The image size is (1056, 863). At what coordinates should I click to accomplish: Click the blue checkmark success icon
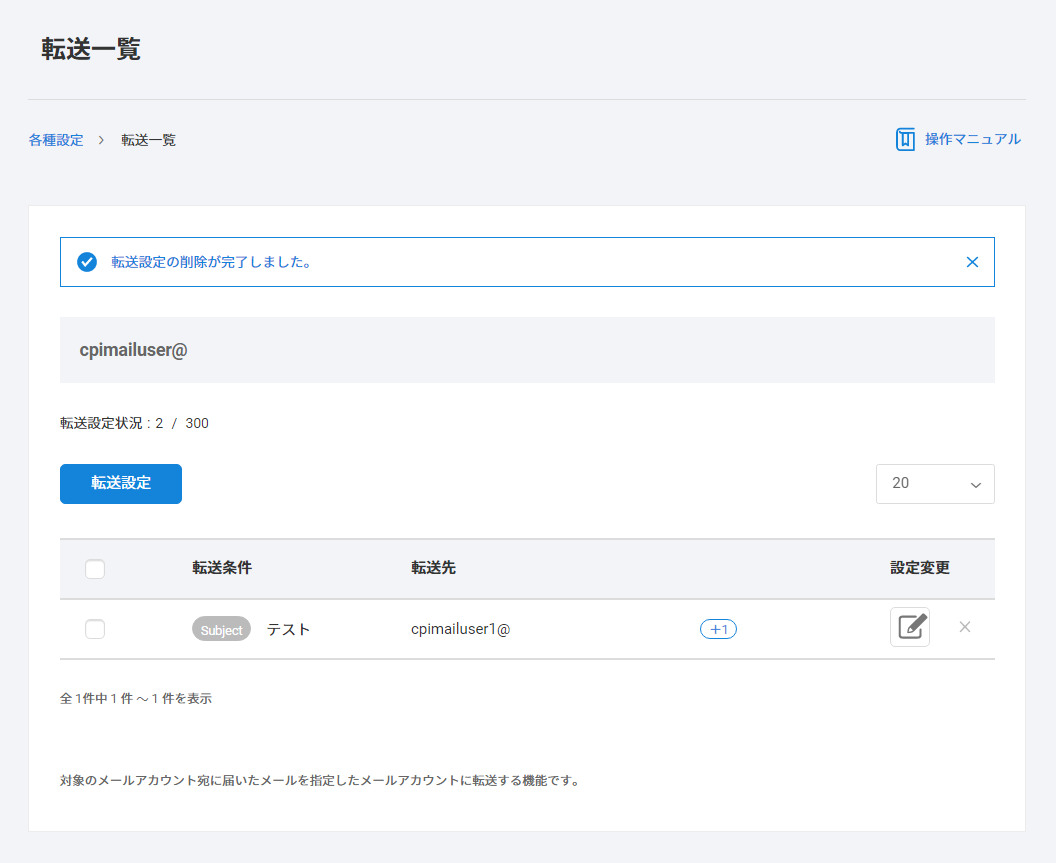[87, 262]
